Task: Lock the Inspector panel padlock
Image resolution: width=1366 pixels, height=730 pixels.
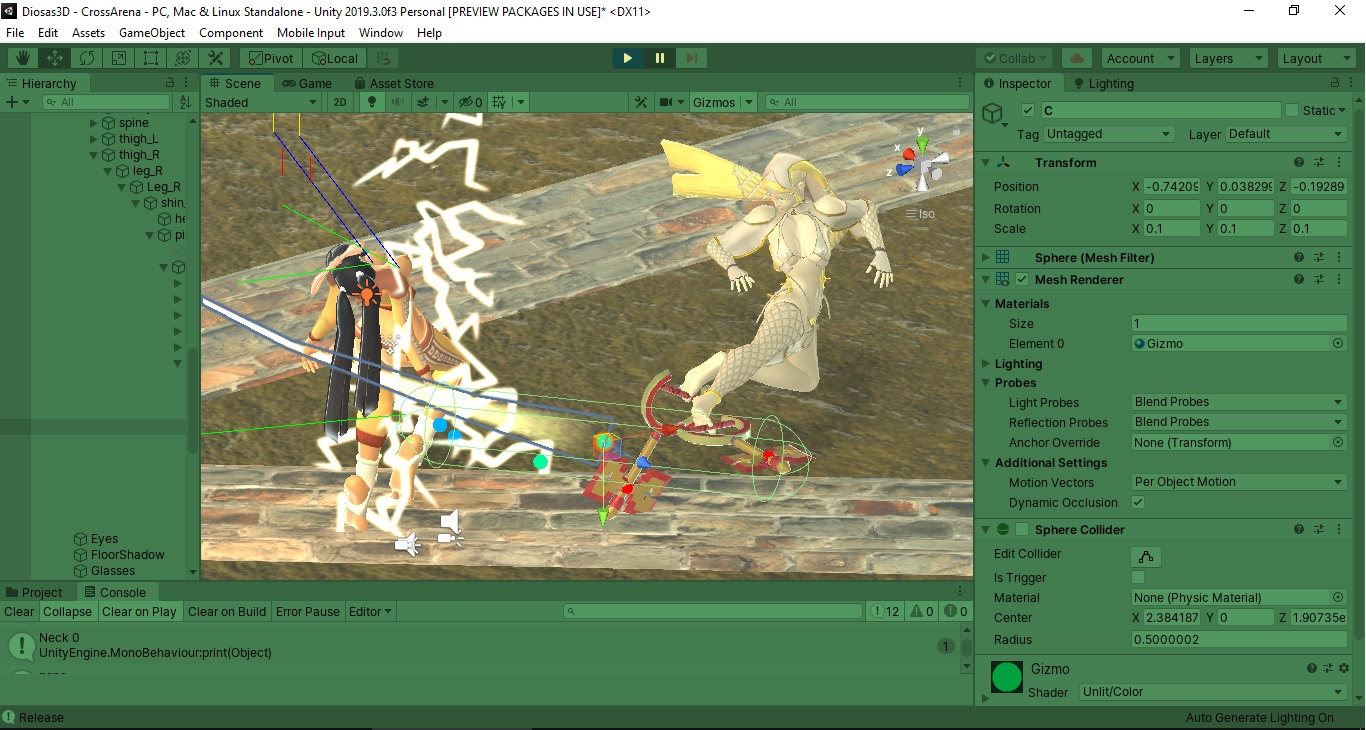Action: pyautogui.click(x=1335, y=83)
